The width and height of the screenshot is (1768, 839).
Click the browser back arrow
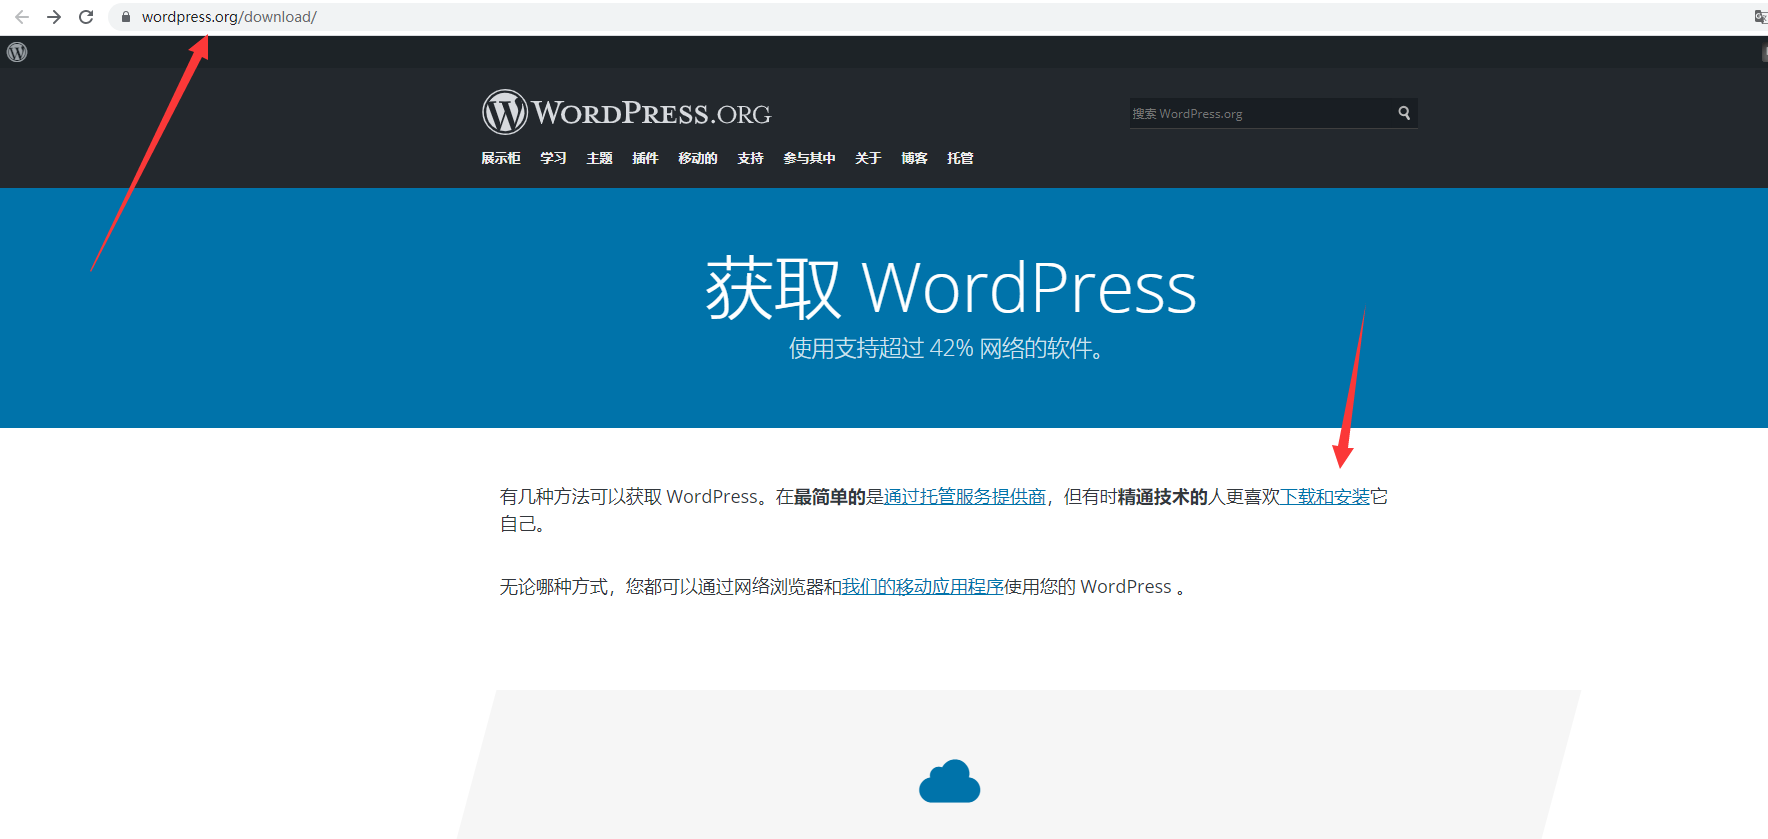pyautogui.click(x=22, y=17)
